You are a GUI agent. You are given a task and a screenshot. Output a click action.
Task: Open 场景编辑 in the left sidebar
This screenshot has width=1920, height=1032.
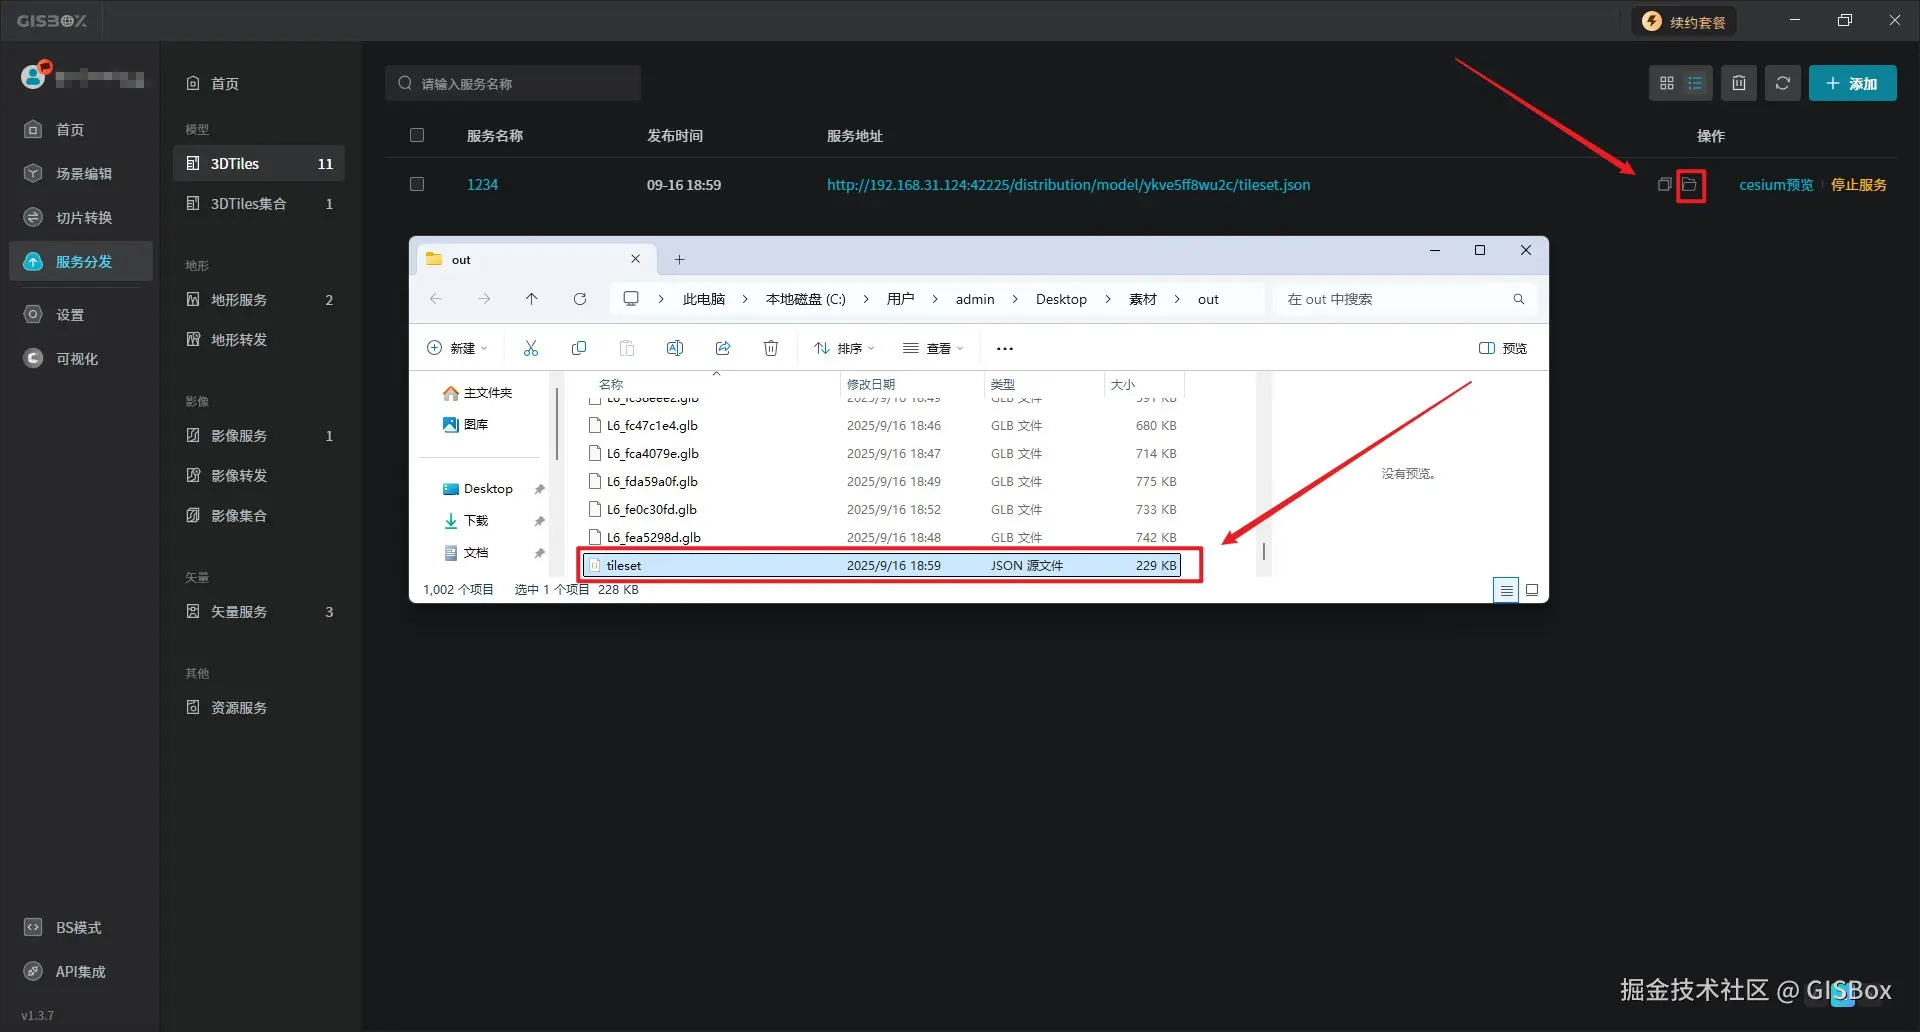click(81, 174)
